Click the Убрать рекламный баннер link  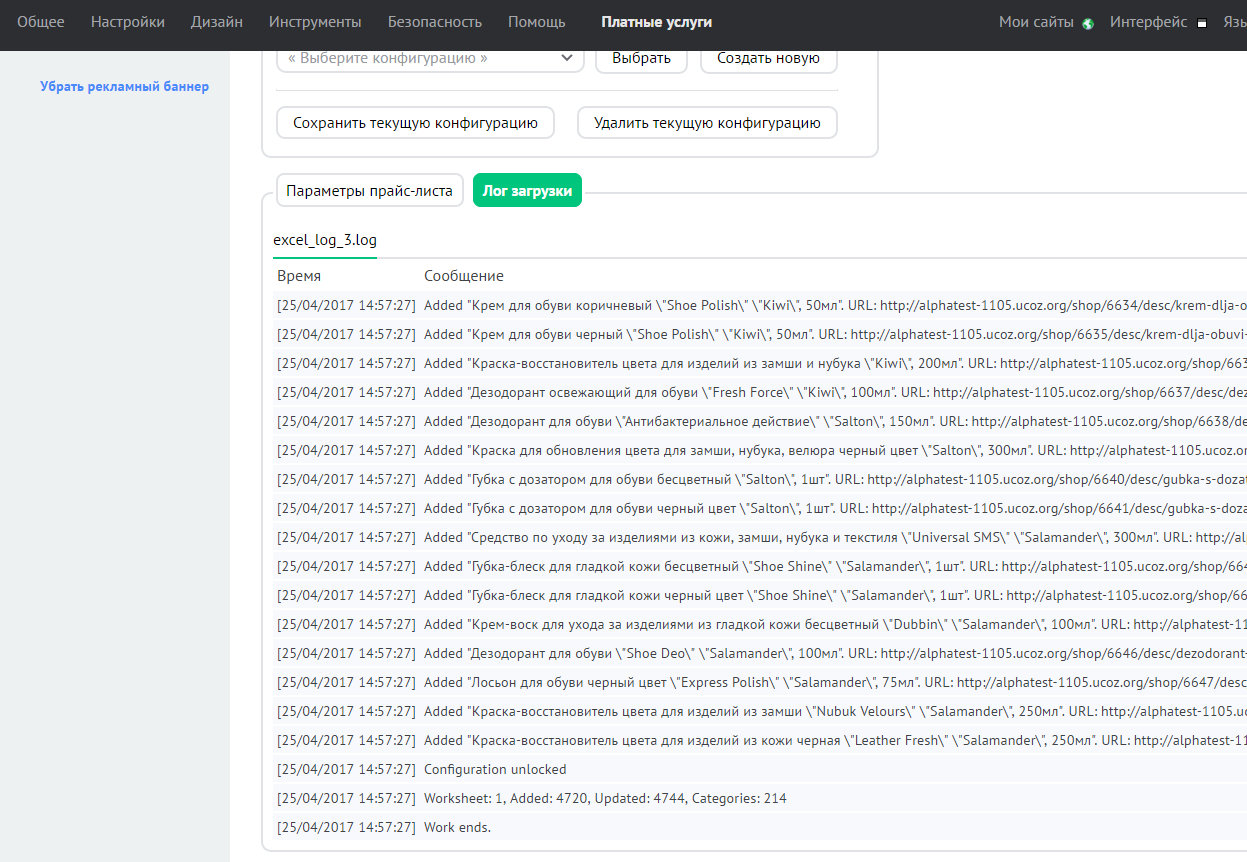(124, 86)
